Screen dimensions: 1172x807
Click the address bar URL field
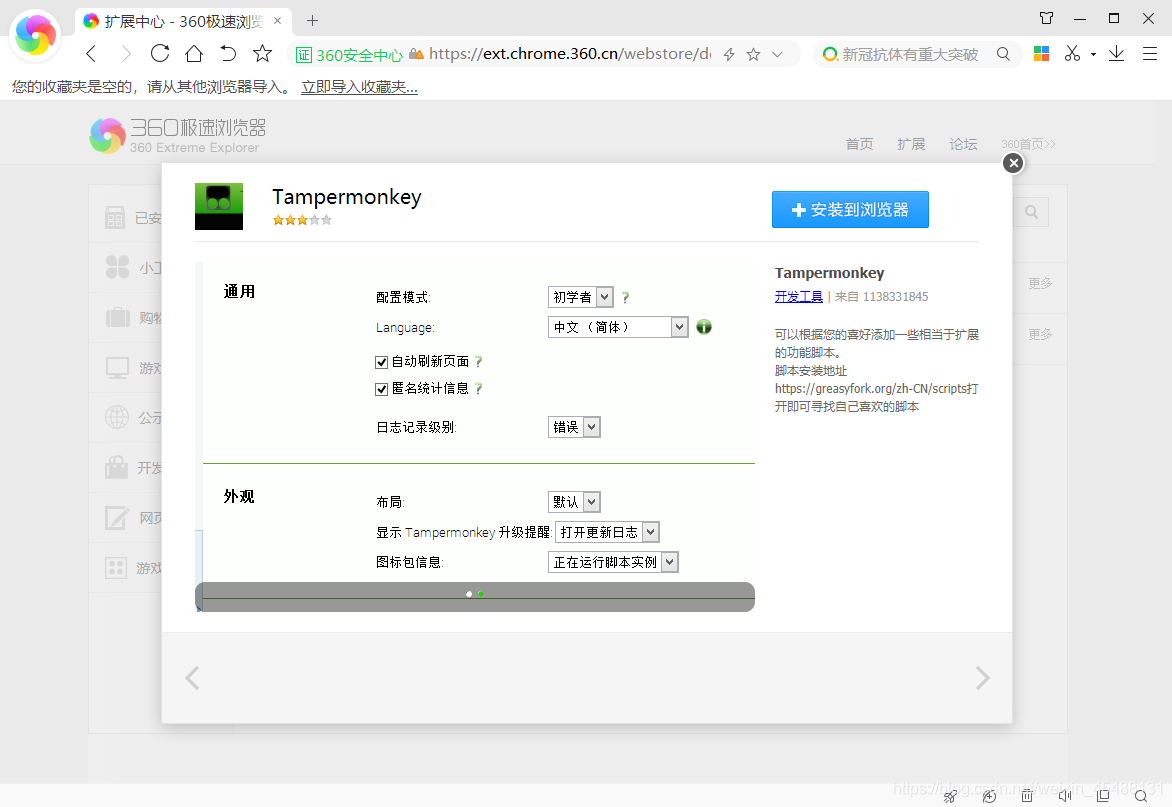tap(570, 54)
